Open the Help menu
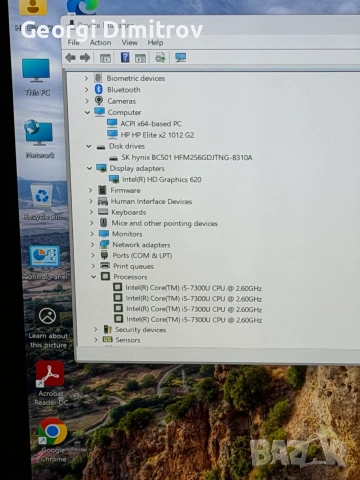 (x=155, y=42)
